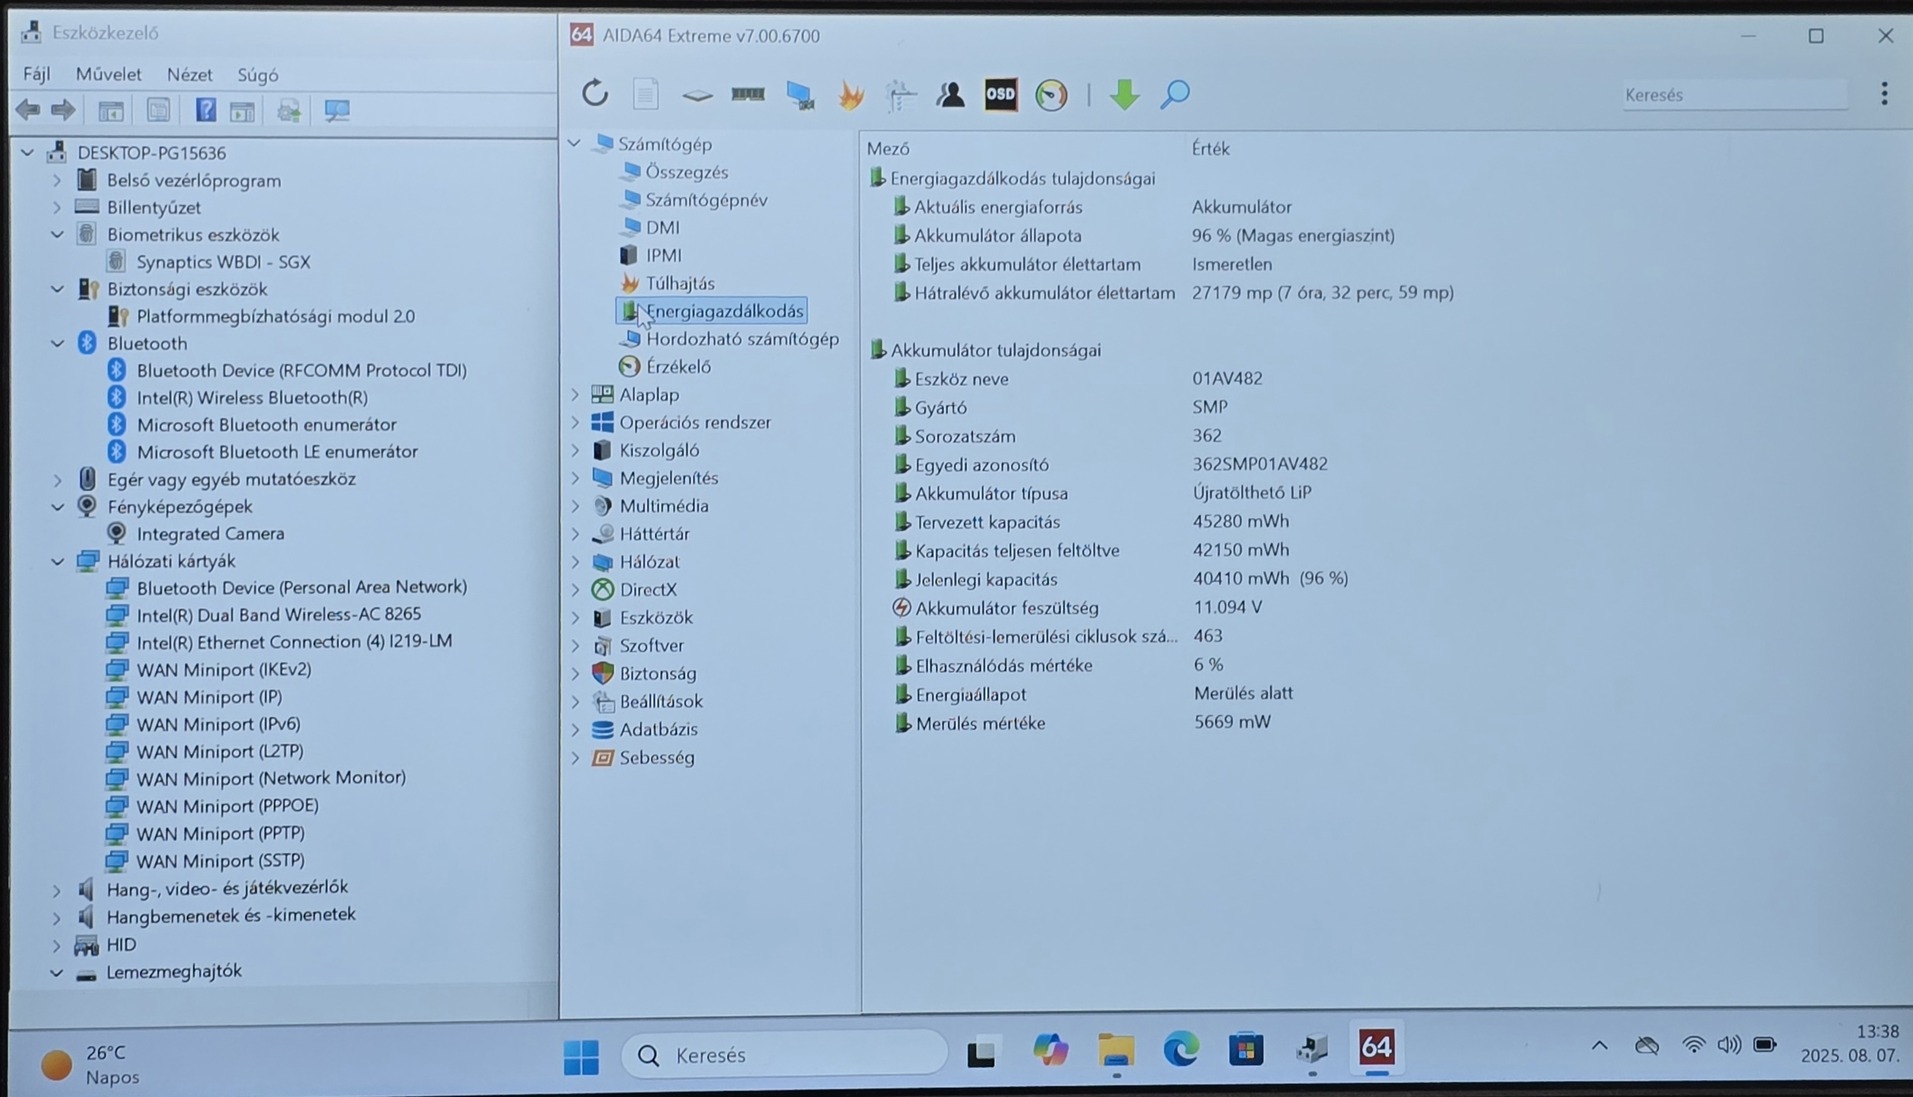Image resolution: width=1913 pixels, height=1097 pixels.
Task: Click the magnifier search icon in AIDA64 toolbar
Action: [1175, 94]
